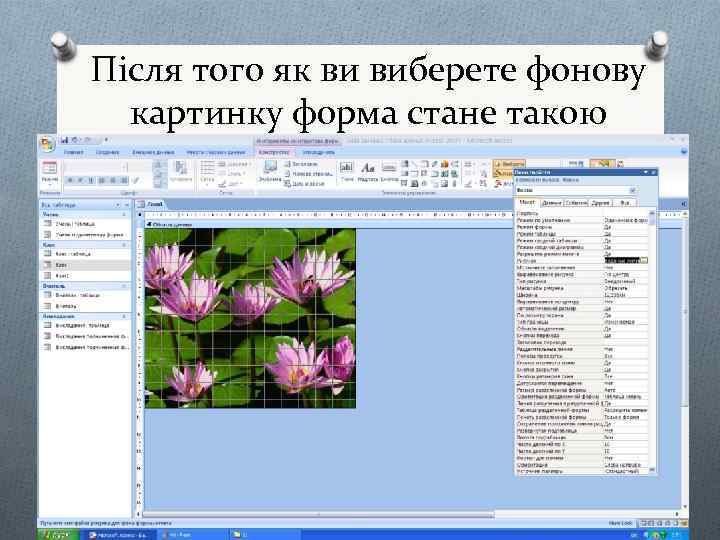Open the round Office button menu

tap(48, 144)
